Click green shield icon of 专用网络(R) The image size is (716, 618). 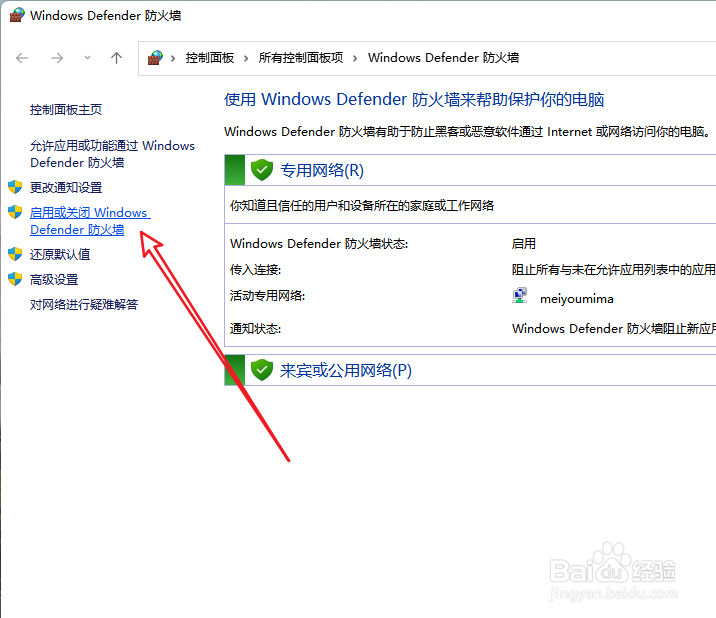262,170
